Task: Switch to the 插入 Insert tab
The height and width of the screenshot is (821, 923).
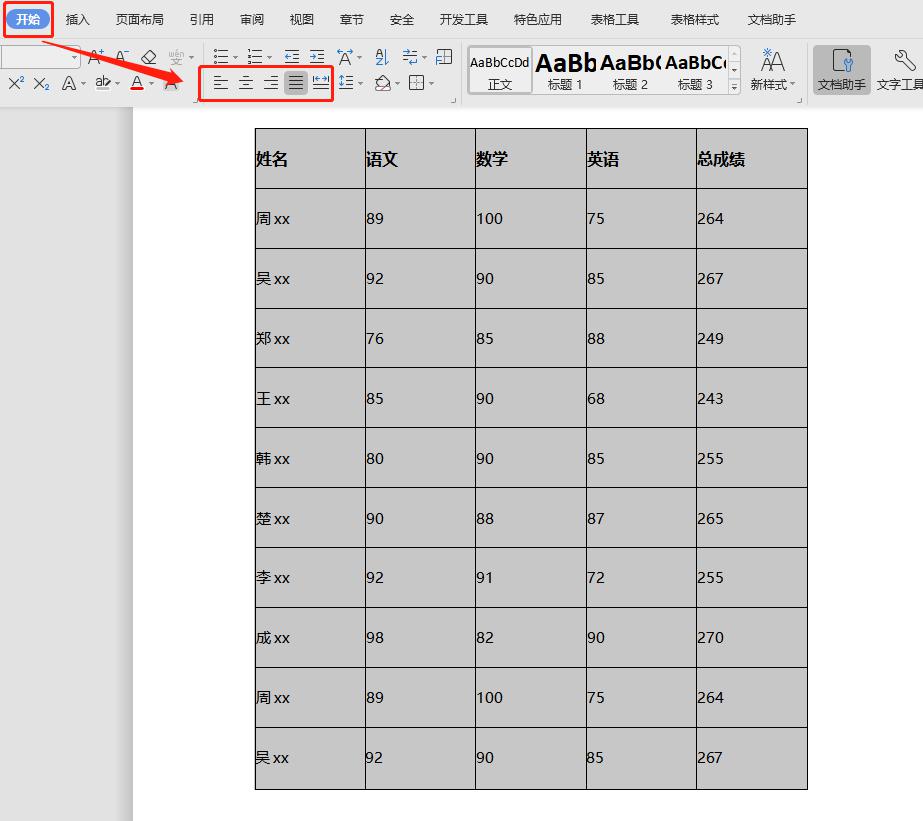Action: tap(77, 19)
